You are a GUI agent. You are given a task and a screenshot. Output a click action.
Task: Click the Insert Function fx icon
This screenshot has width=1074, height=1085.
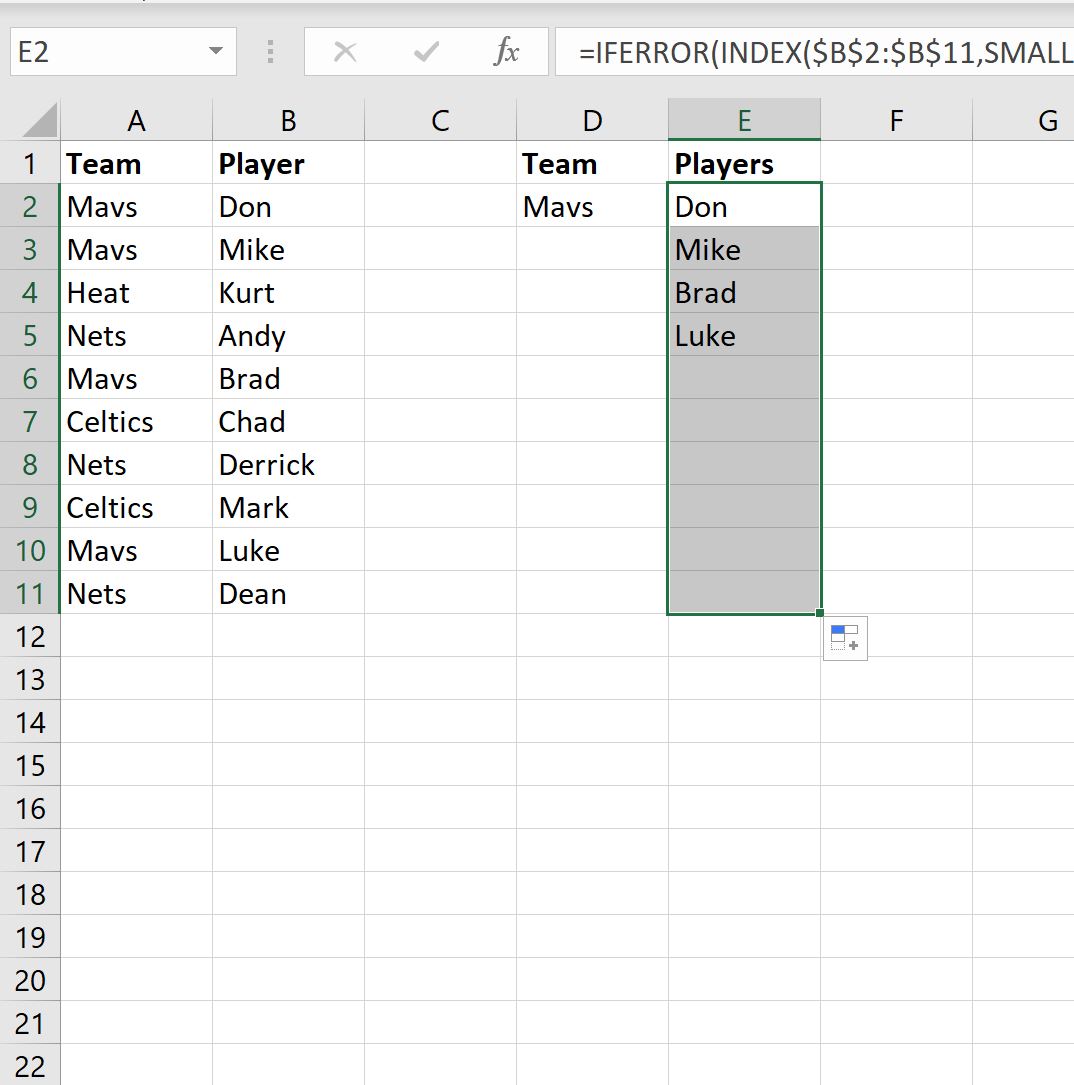508,52
